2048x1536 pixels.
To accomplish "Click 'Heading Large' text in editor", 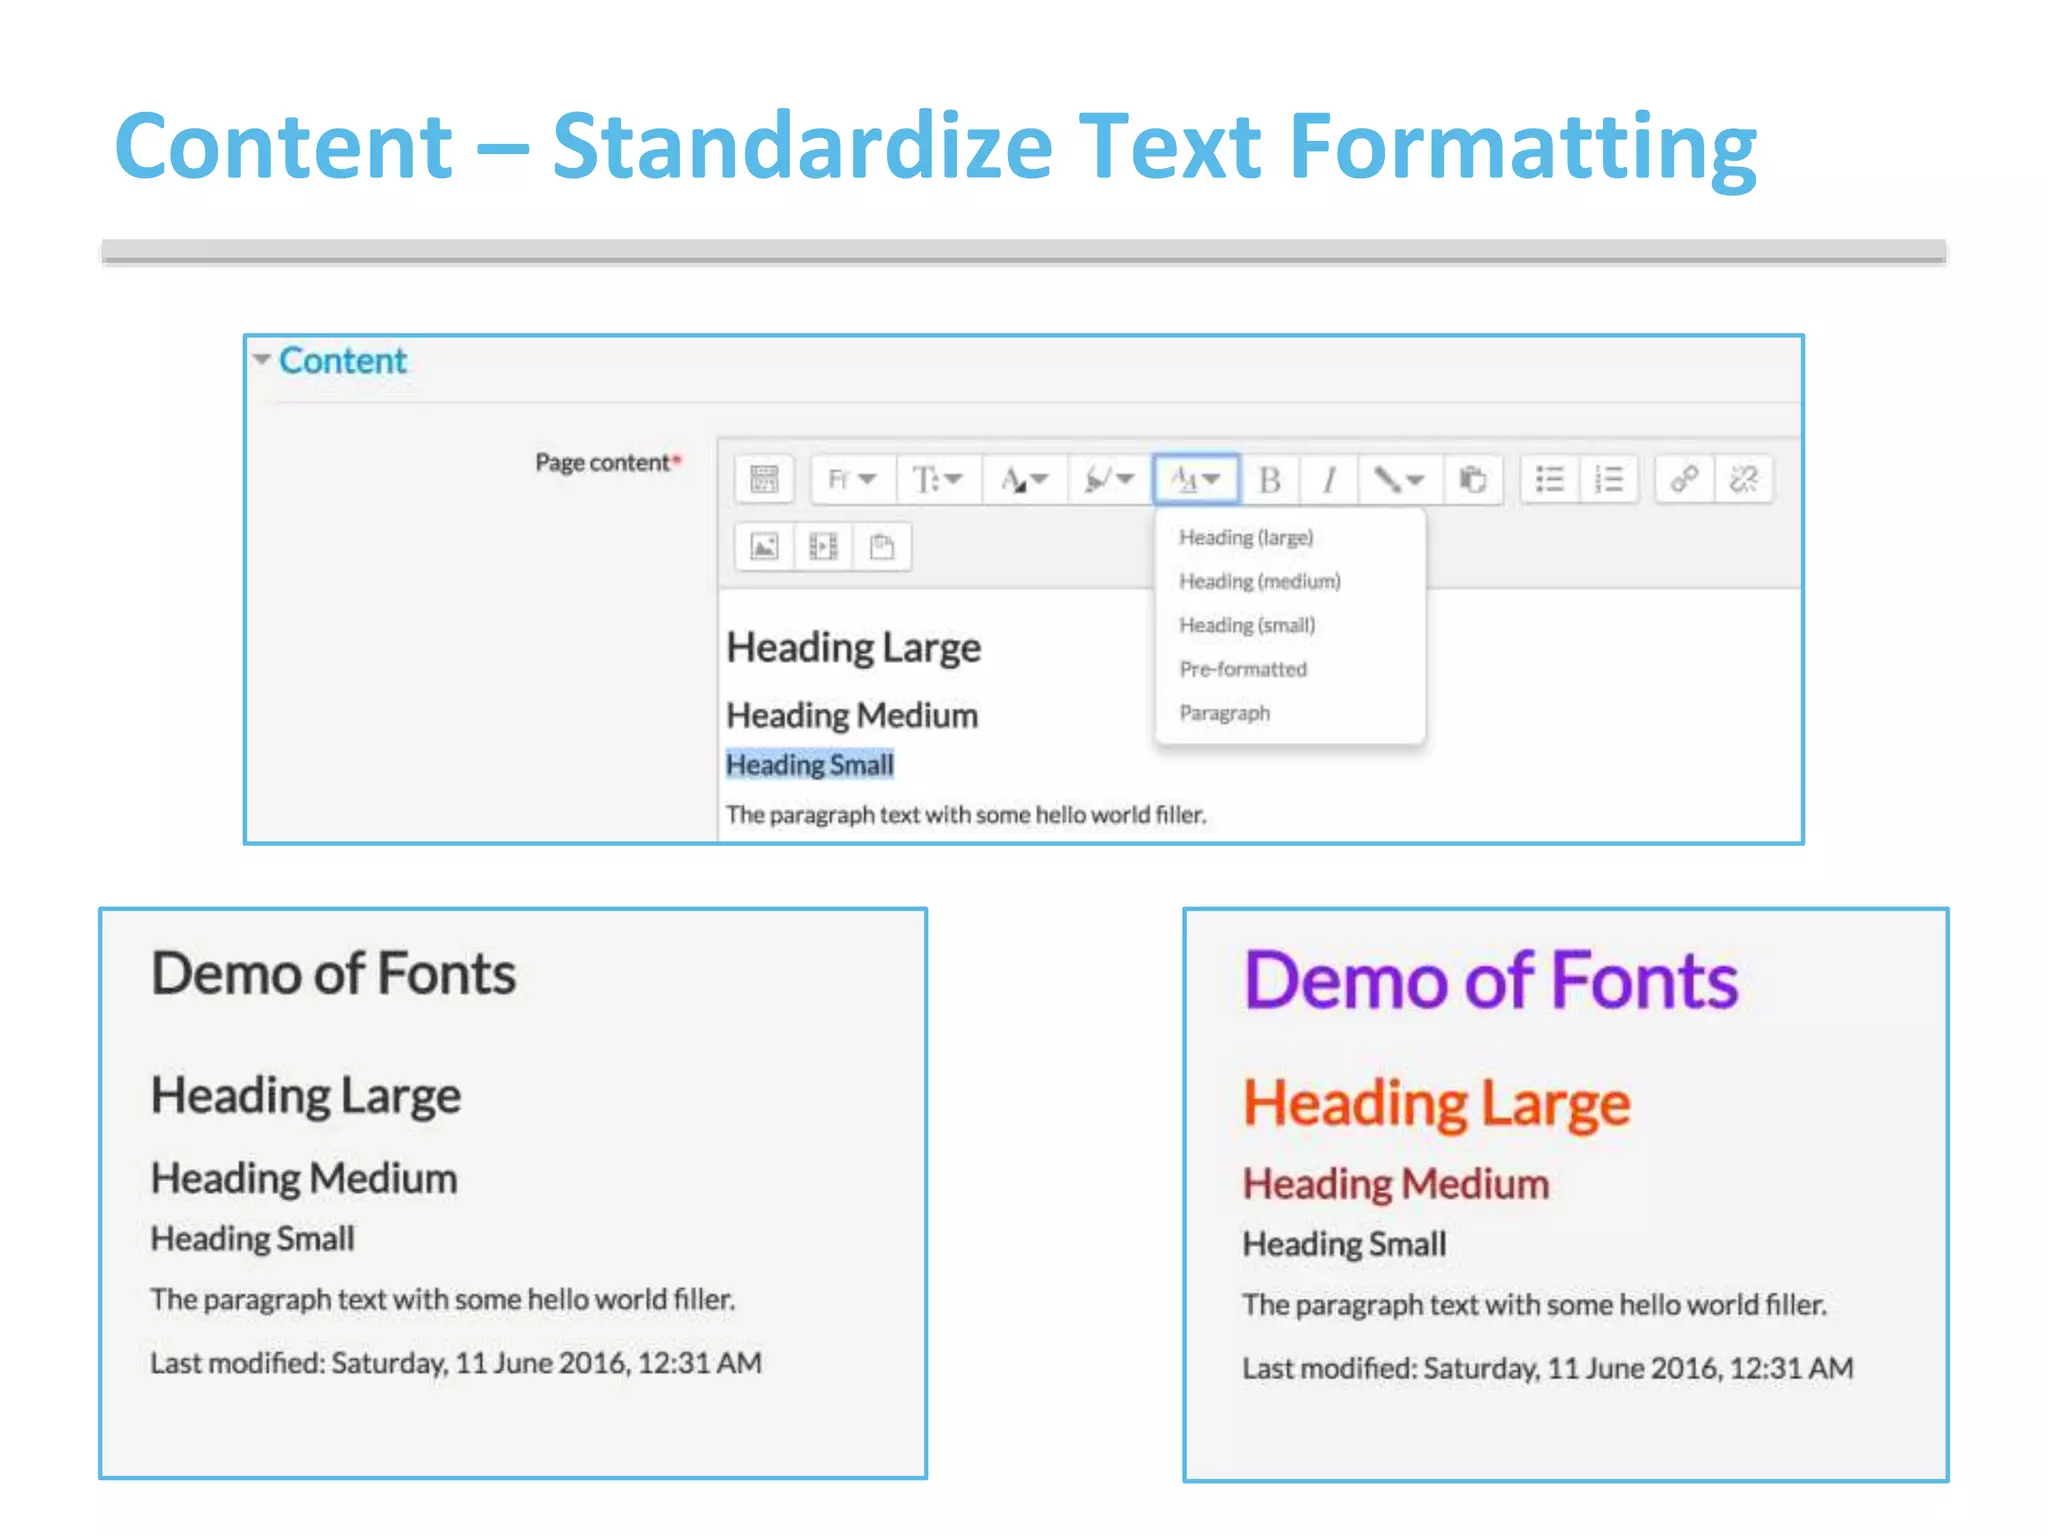I will (854, 648).
